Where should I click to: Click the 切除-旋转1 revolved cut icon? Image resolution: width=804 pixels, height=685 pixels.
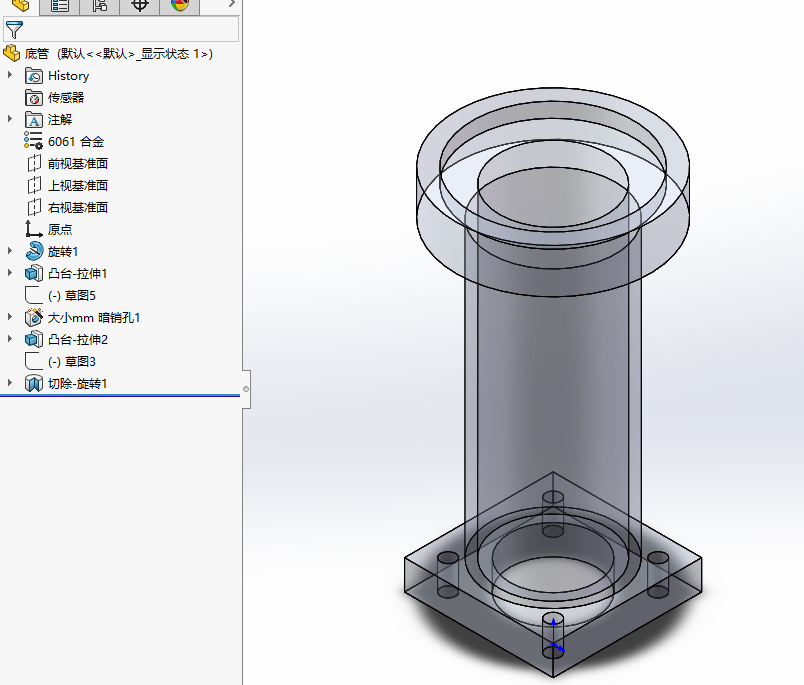click(x=34, y=384)
